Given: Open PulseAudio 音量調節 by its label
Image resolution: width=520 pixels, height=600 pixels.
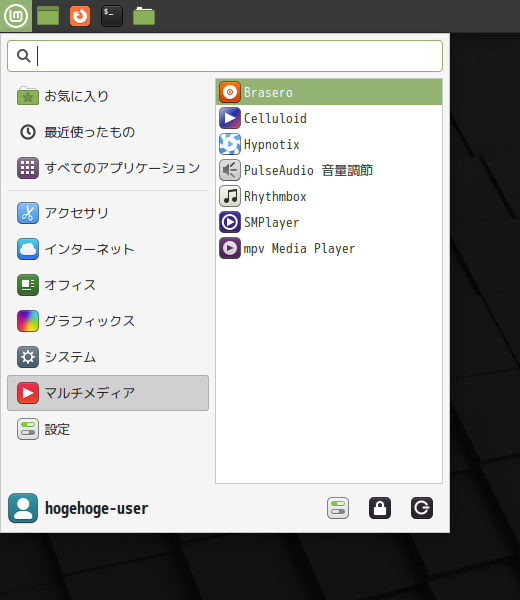Looking at the screenshot, I should point(308,171).
